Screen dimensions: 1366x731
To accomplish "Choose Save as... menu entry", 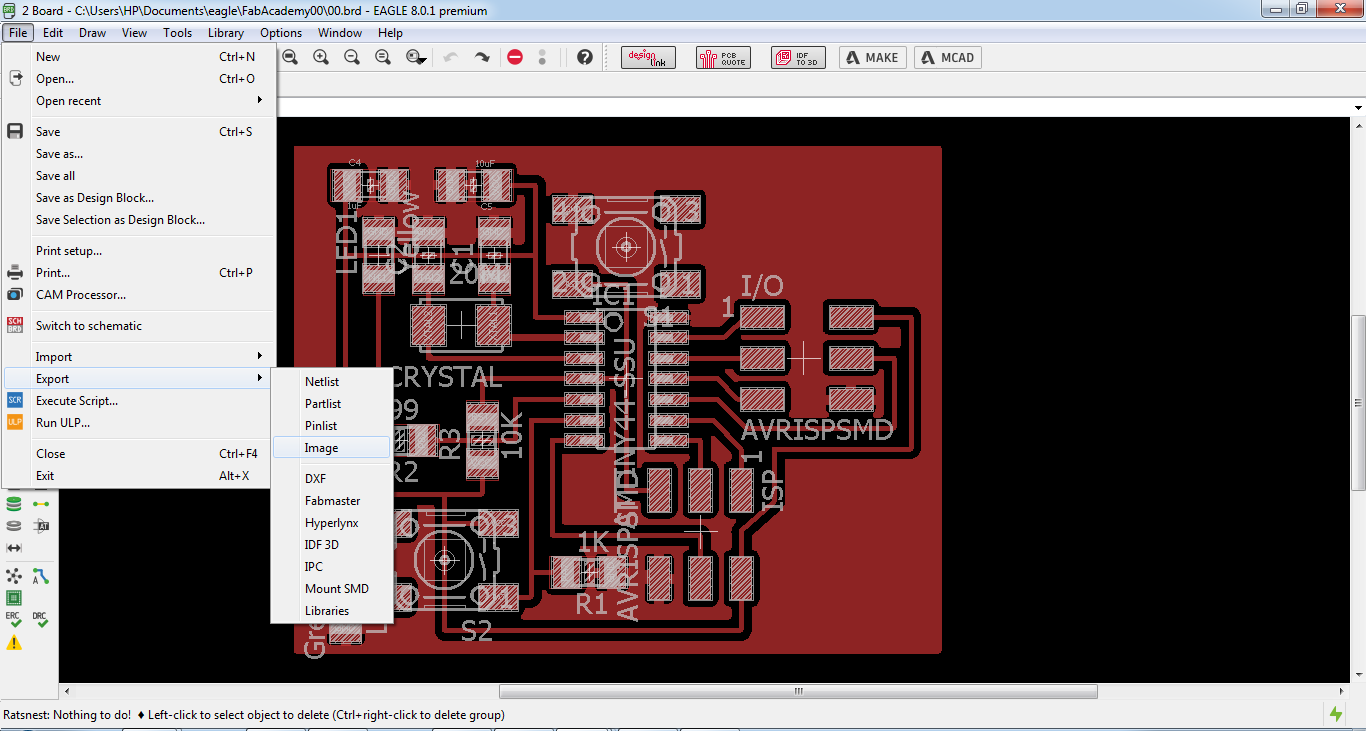I will coord(140,154).
